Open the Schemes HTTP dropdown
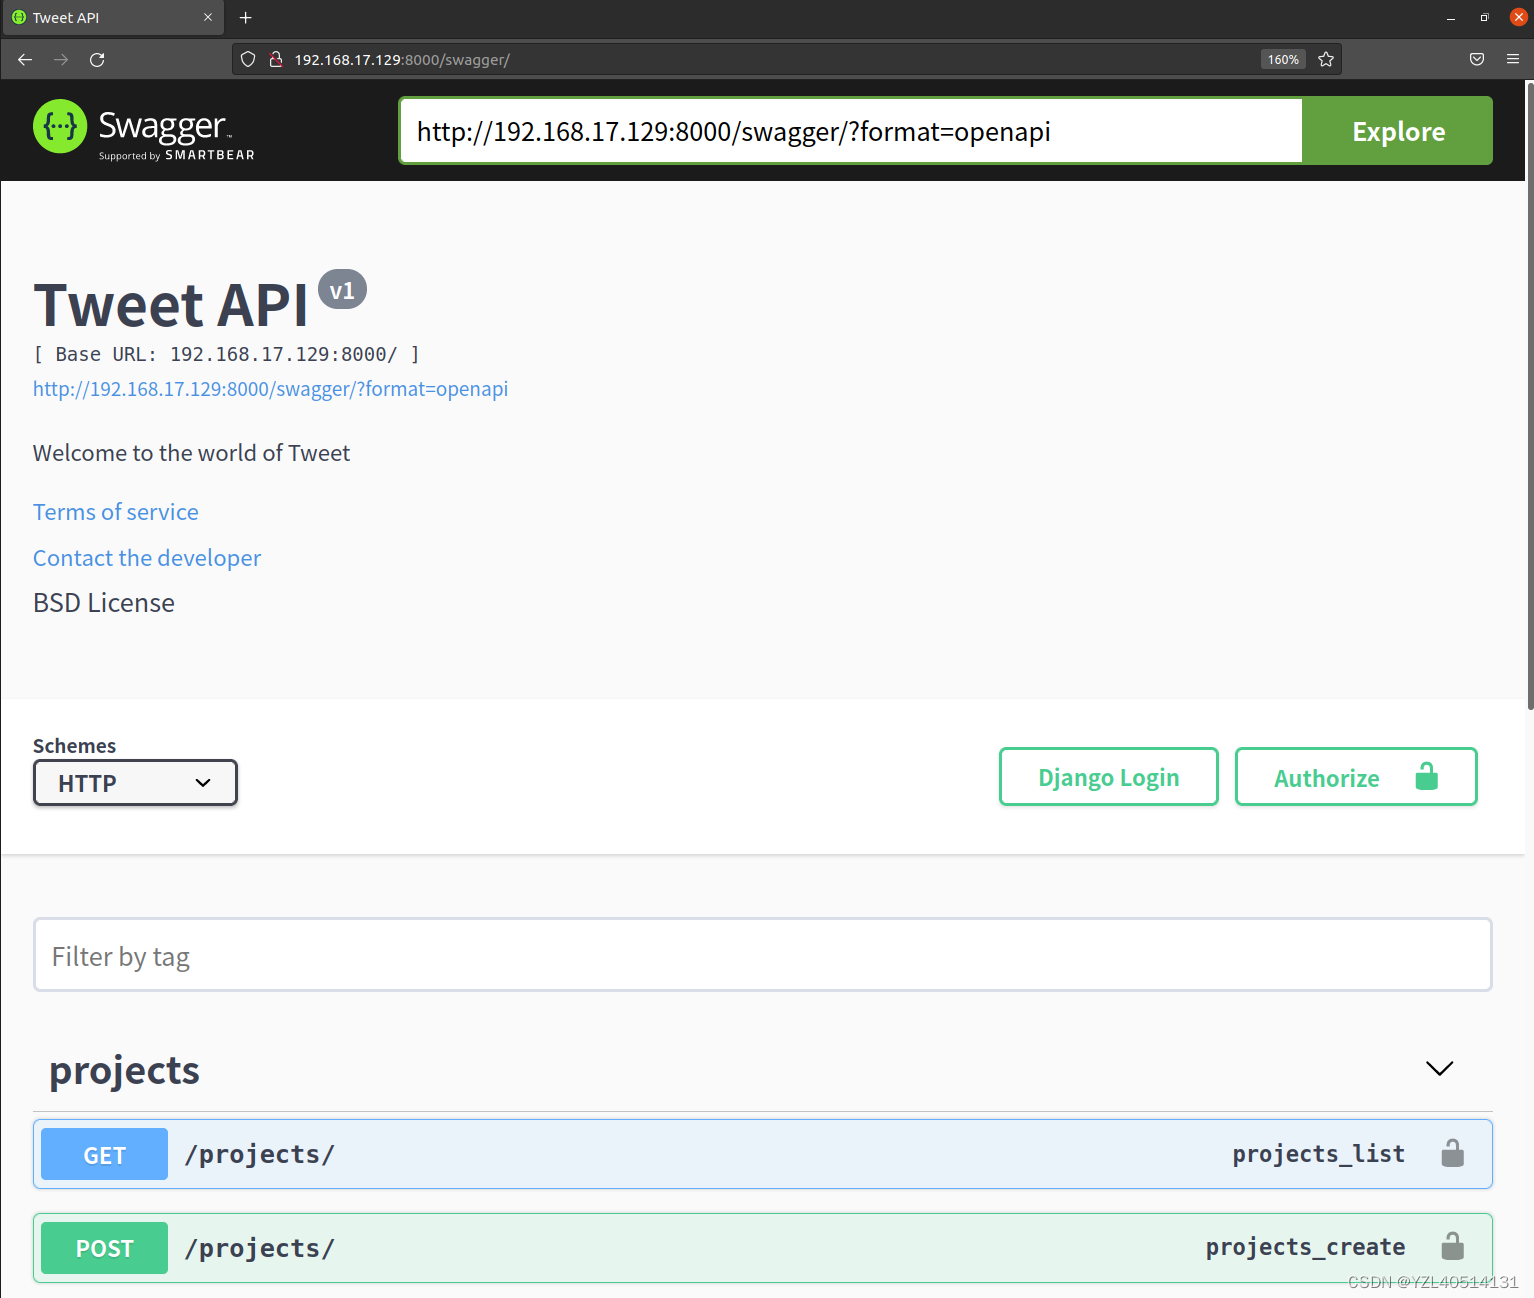 pyautogui.click(x=135, y=783)
